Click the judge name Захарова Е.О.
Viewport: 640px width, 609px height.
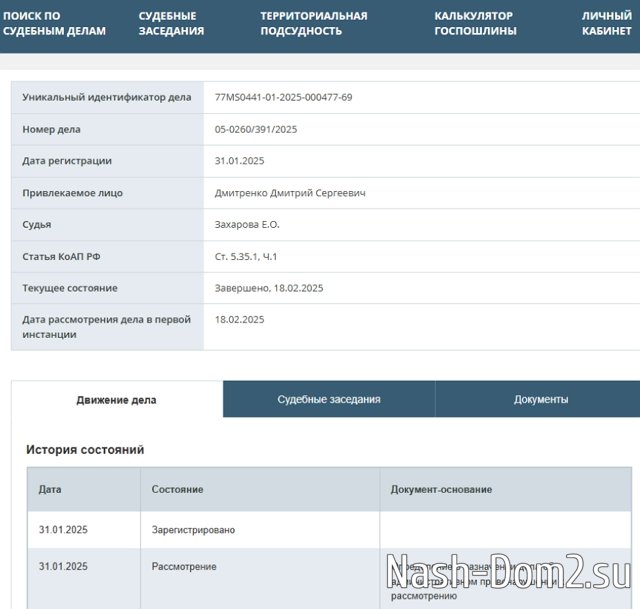click(x=247, y=225)
